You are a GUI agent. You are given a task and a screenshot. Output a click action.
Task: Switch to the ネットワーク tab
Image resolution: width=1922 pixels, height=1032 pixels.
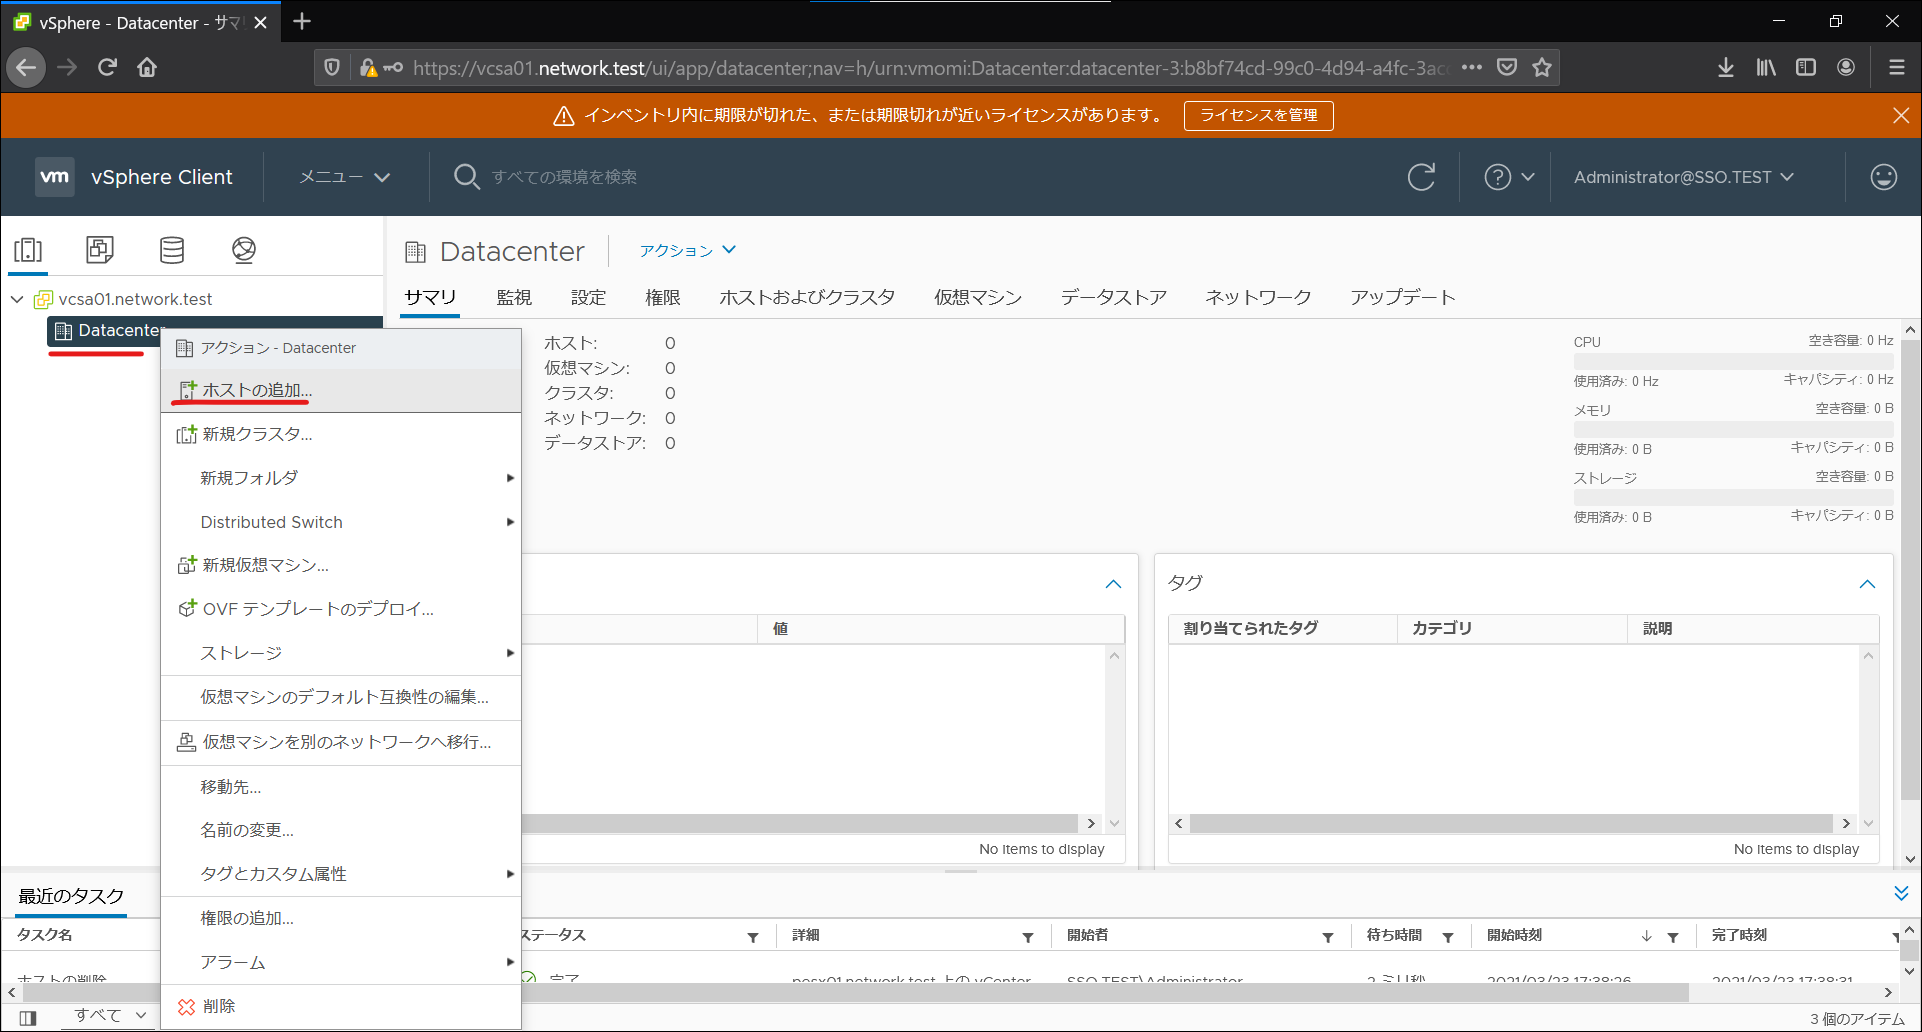1258,297
